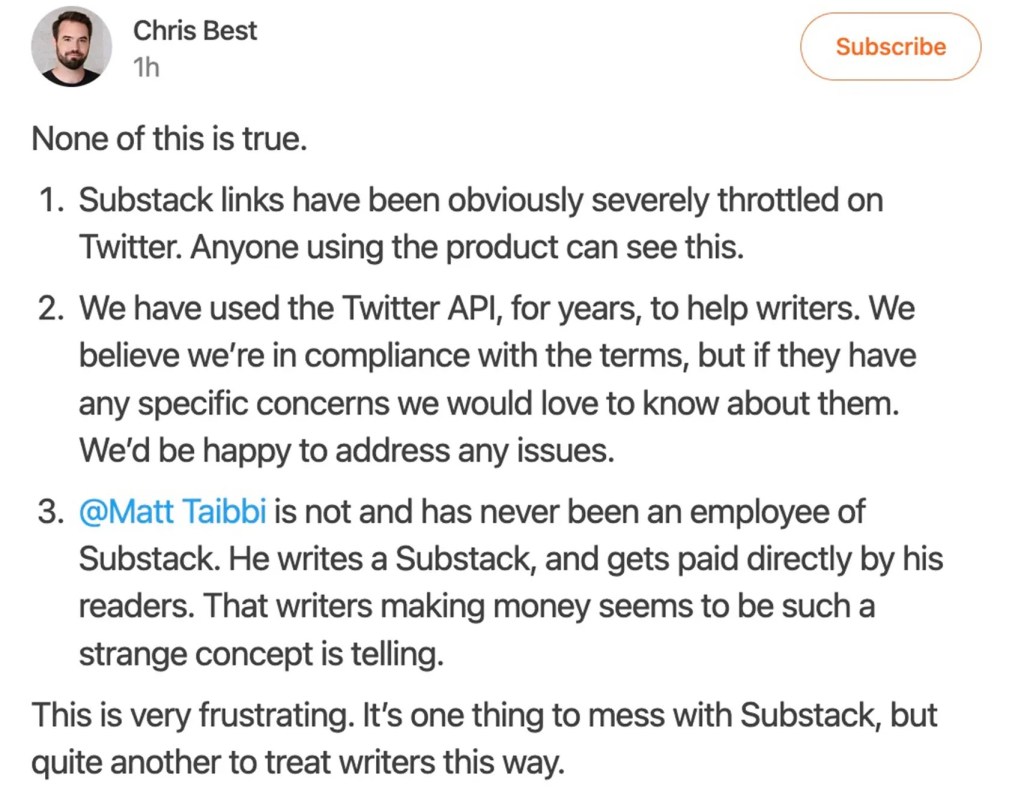1024x799 pixels.
Task: Open the note via the 1h timestamp
Action: 146,69
